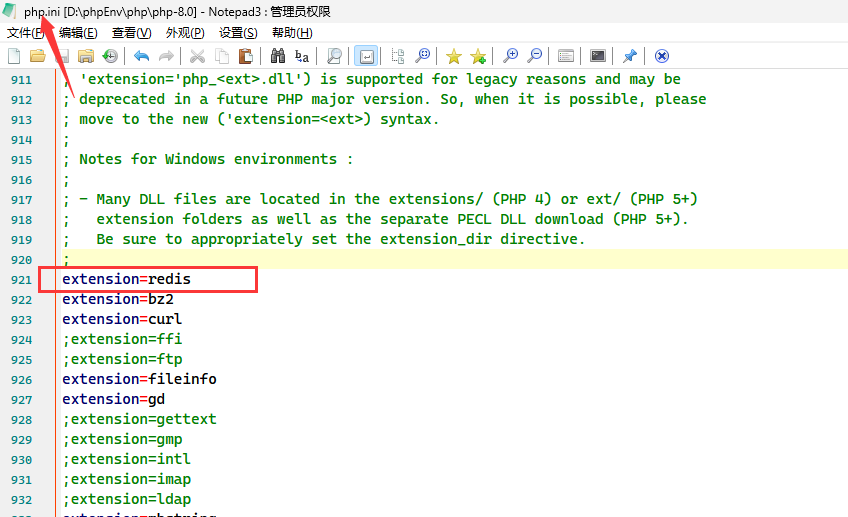Click the Save As floppy icon
Viewport: 848px width, 517px height.
coord(86,56)
